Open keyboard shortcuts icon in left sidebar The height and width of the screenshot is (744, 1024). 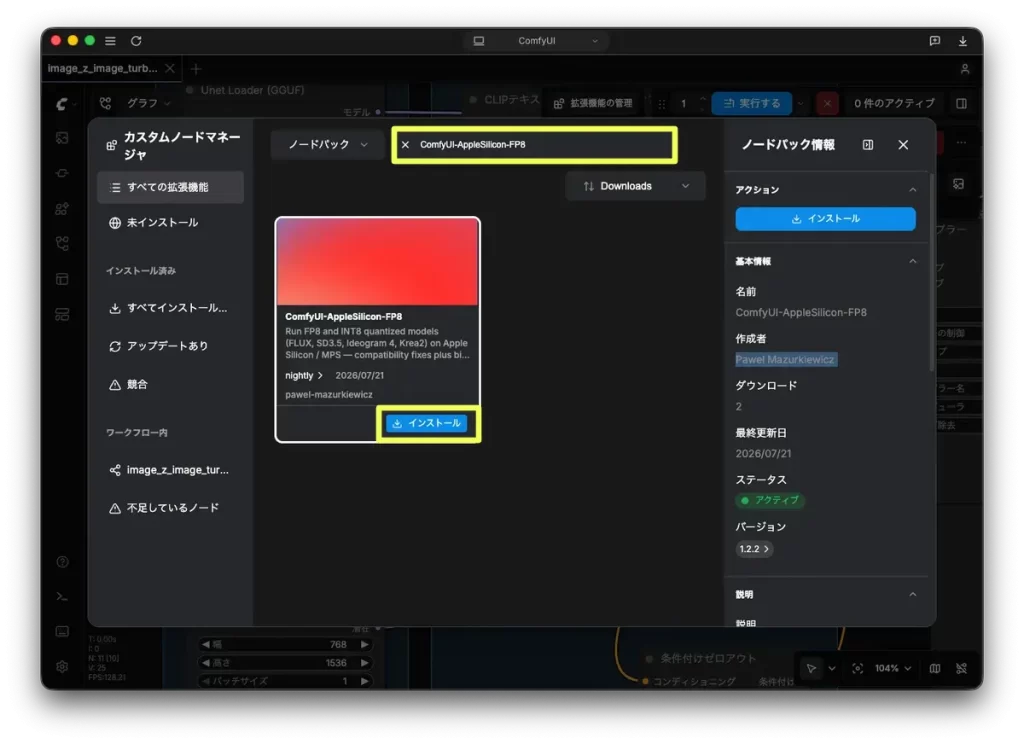62,632
